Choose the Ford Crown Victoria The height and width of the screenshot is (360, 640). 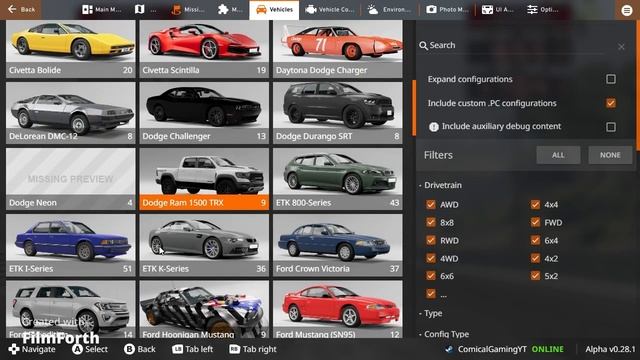coord(338,245)
